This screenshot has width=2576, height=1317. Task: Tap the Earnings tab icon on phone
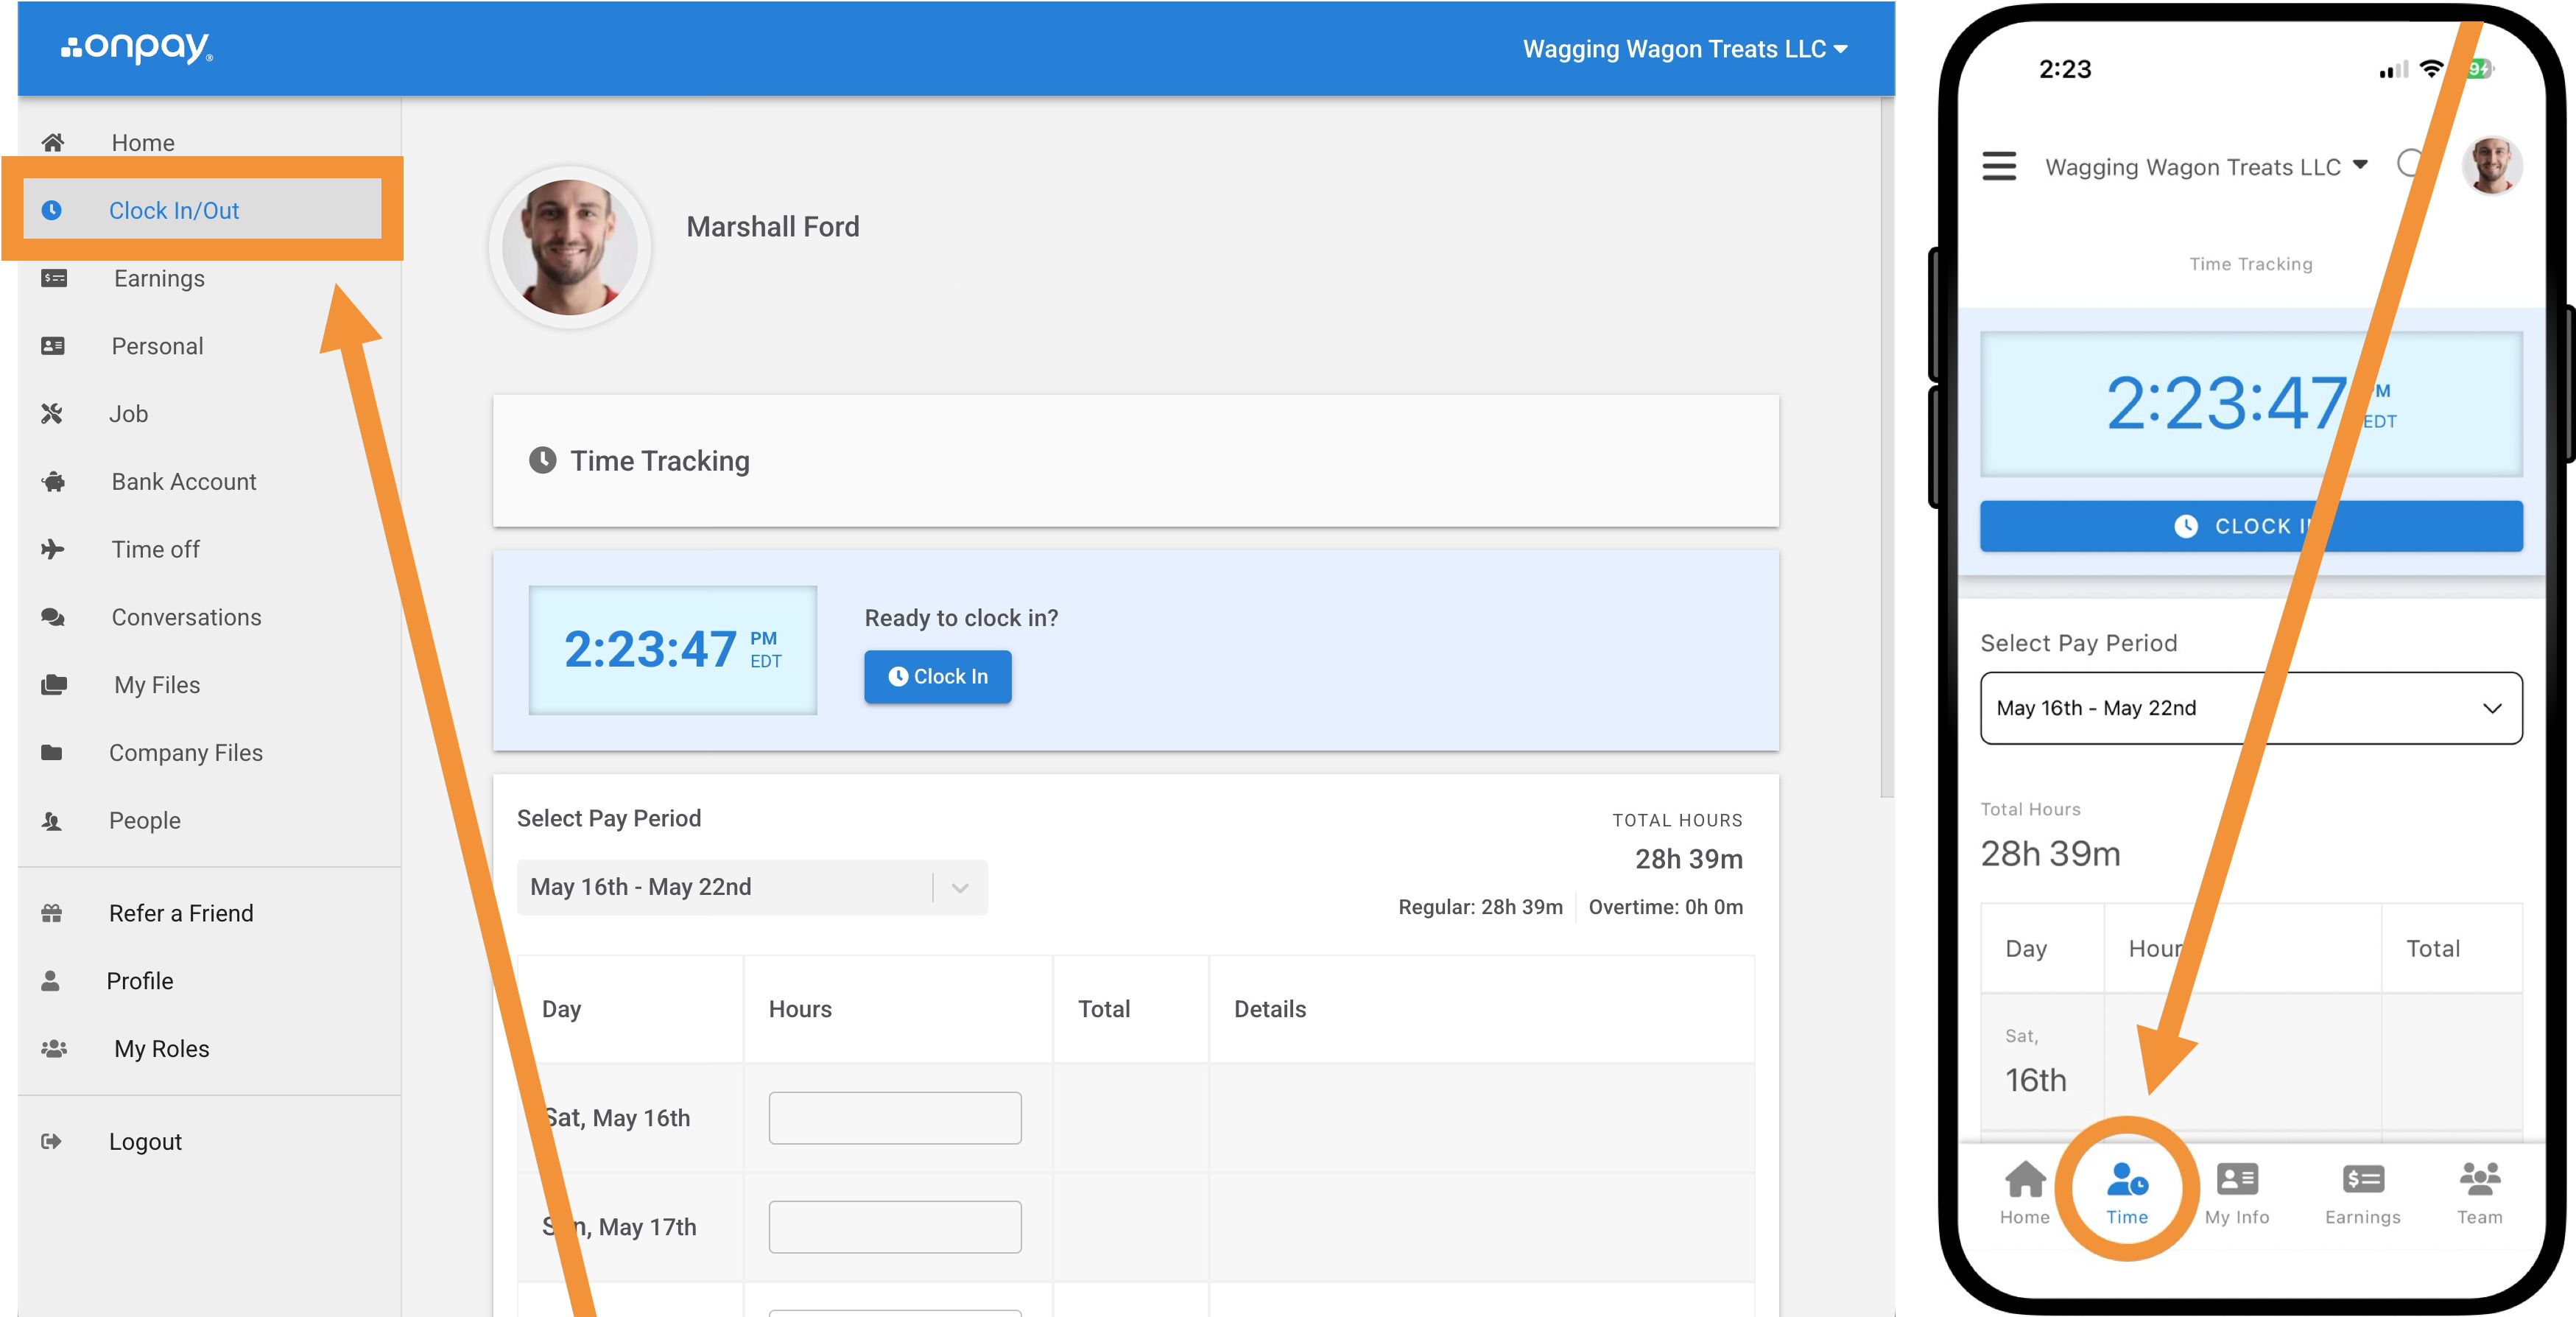point(2363,1180)
